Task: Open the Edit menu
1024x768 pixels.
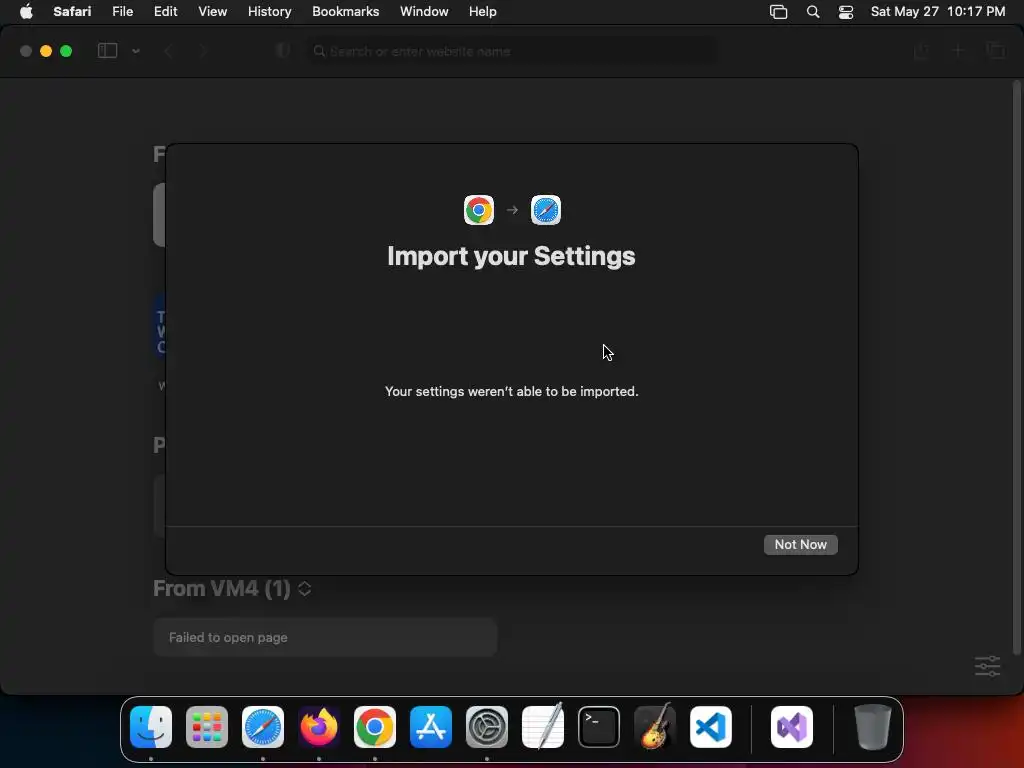Action: (165, 12)
